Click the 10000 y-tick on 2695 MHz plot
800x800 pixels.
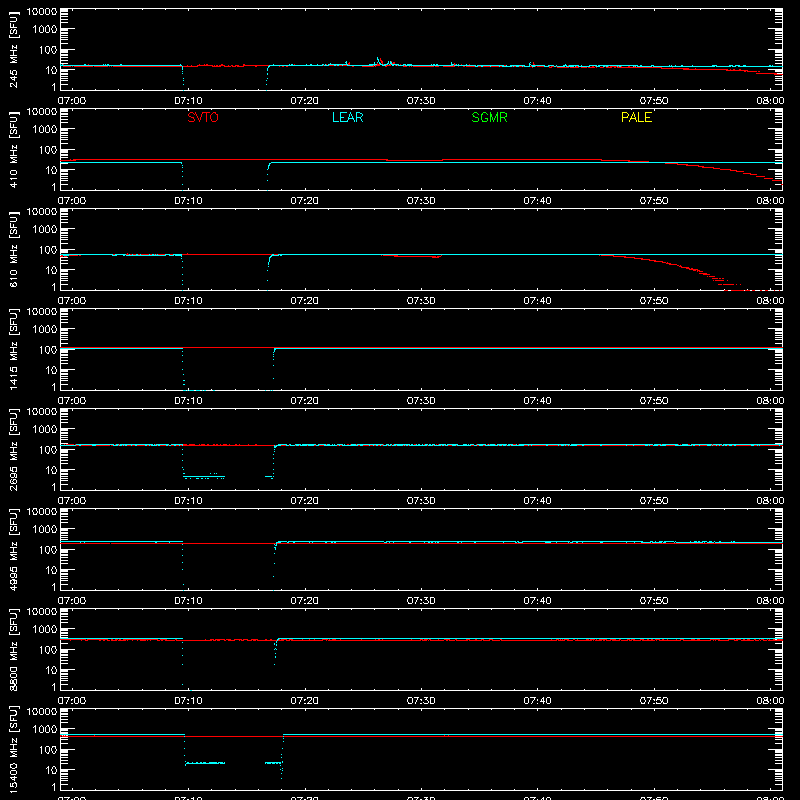pyautogui.click(x=42, y=412)
